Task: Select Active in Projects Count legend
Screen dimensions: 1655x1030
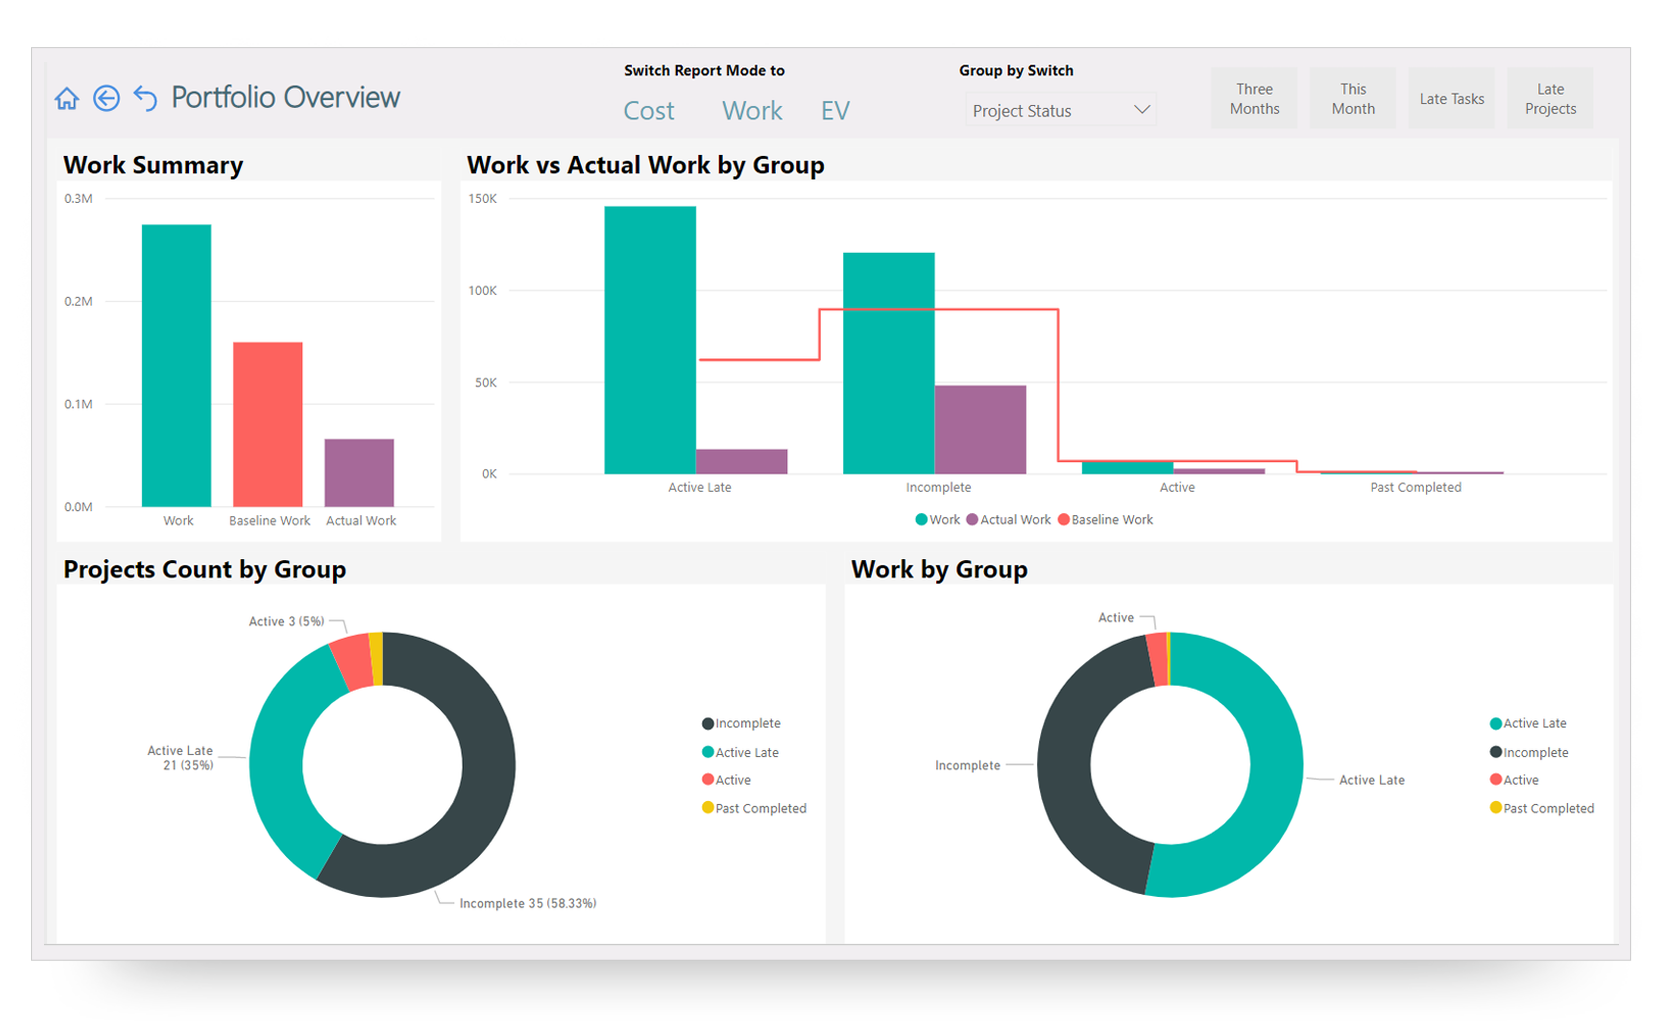Action: click(726, 780)
